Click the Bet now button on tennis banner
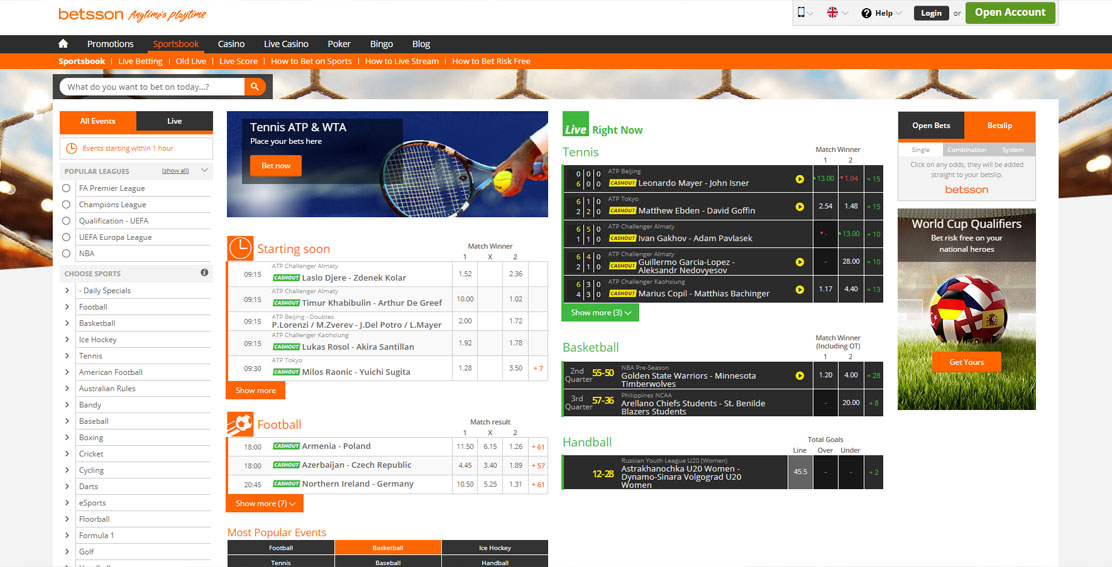This screenshot has width=1112, height=567. tap(275, 166)
